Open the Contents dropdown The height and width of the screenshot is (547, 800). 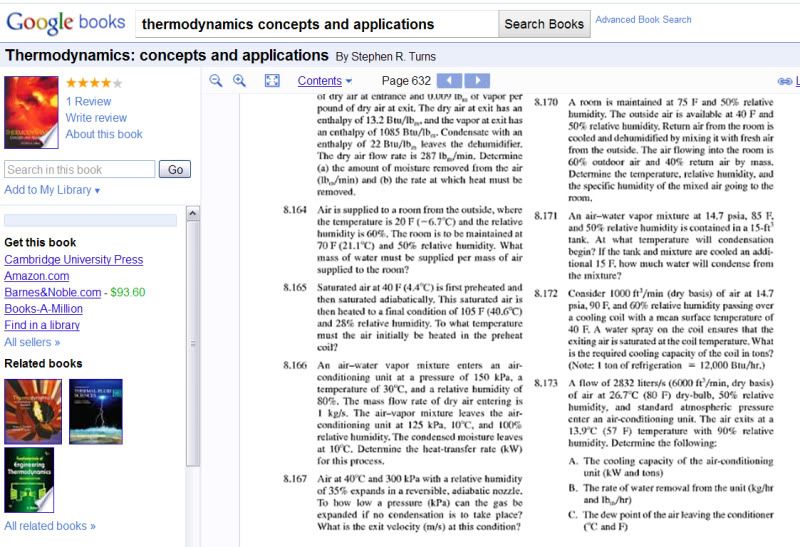pyautogui.click(x=324, y=81)
